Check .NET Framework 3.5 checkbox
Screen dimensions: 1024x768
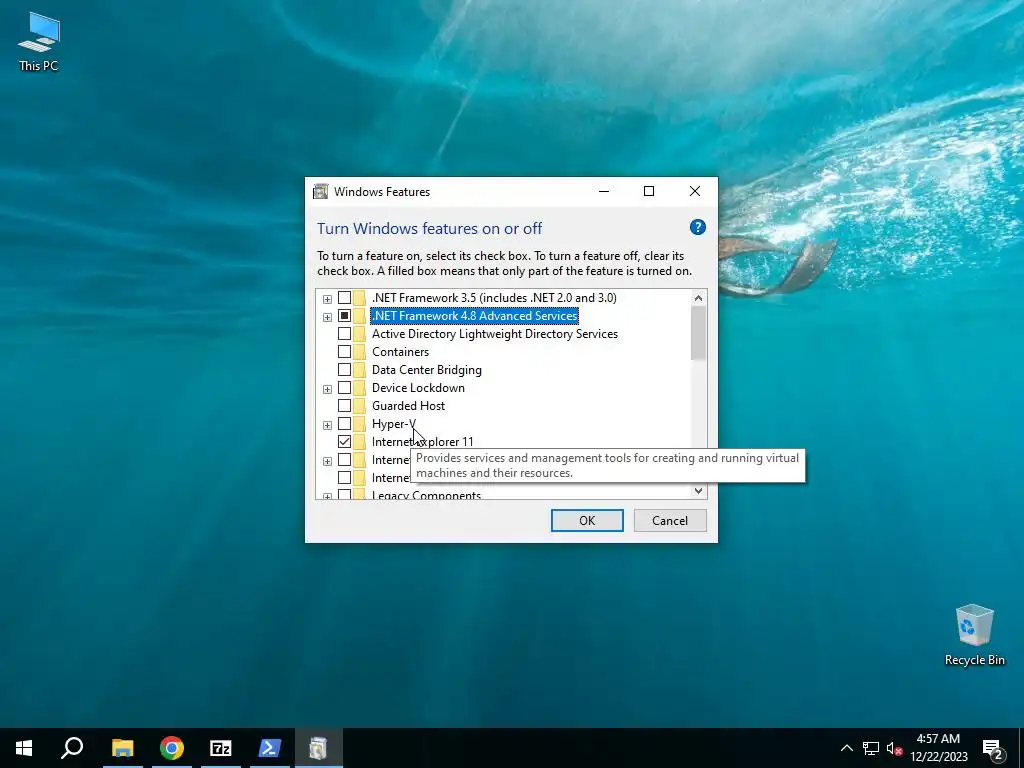[344, 298]
